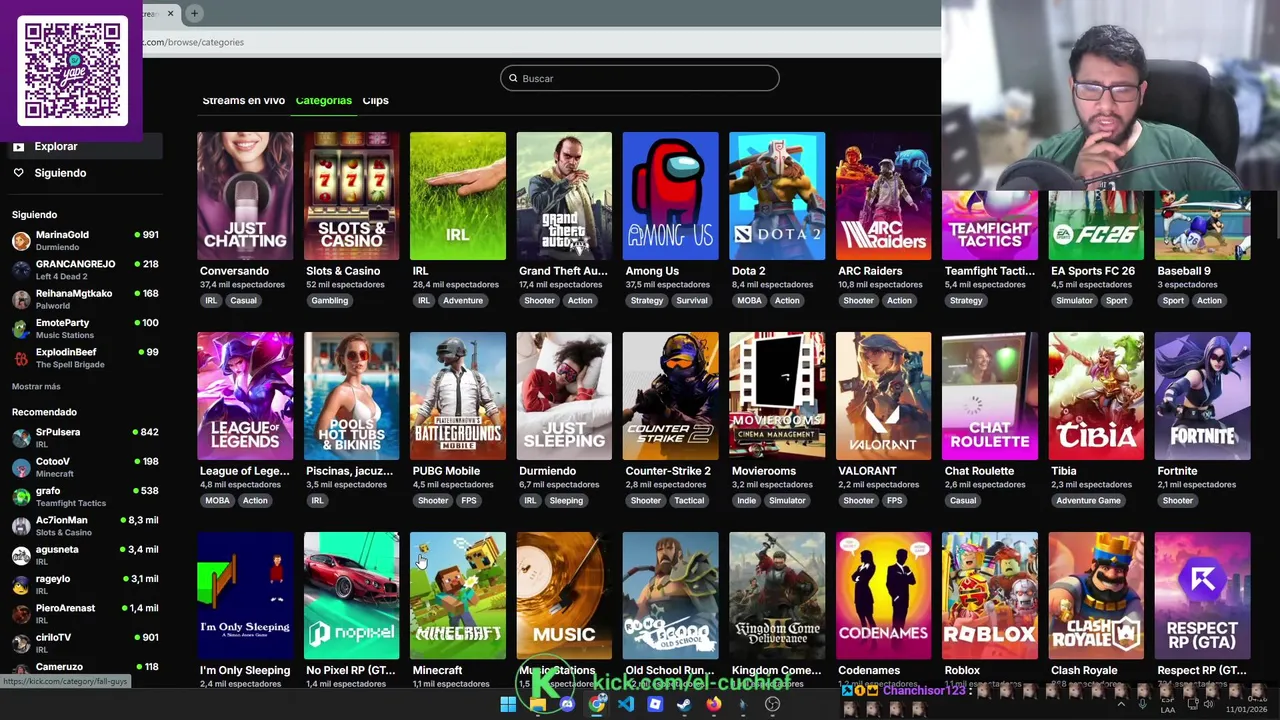
Task: Open ReihanaMgtkako channel avatar
Action: click(x=21, y=300)
